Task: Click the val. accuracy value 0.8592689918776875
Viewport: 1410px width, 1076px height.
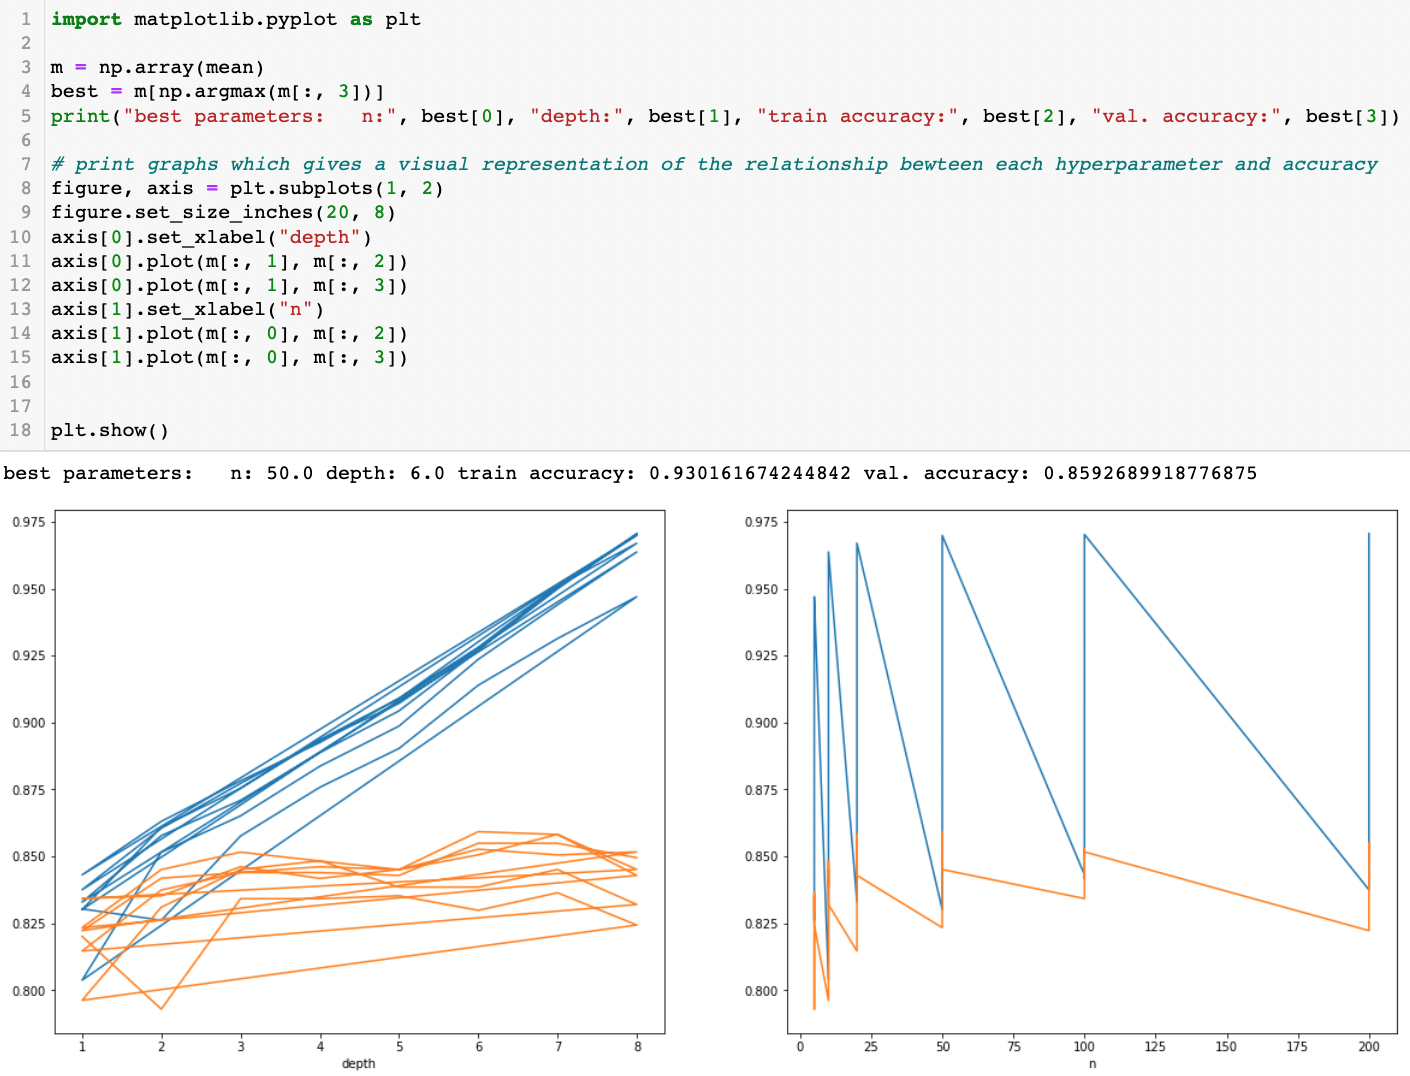Action: coord(1150,473)
